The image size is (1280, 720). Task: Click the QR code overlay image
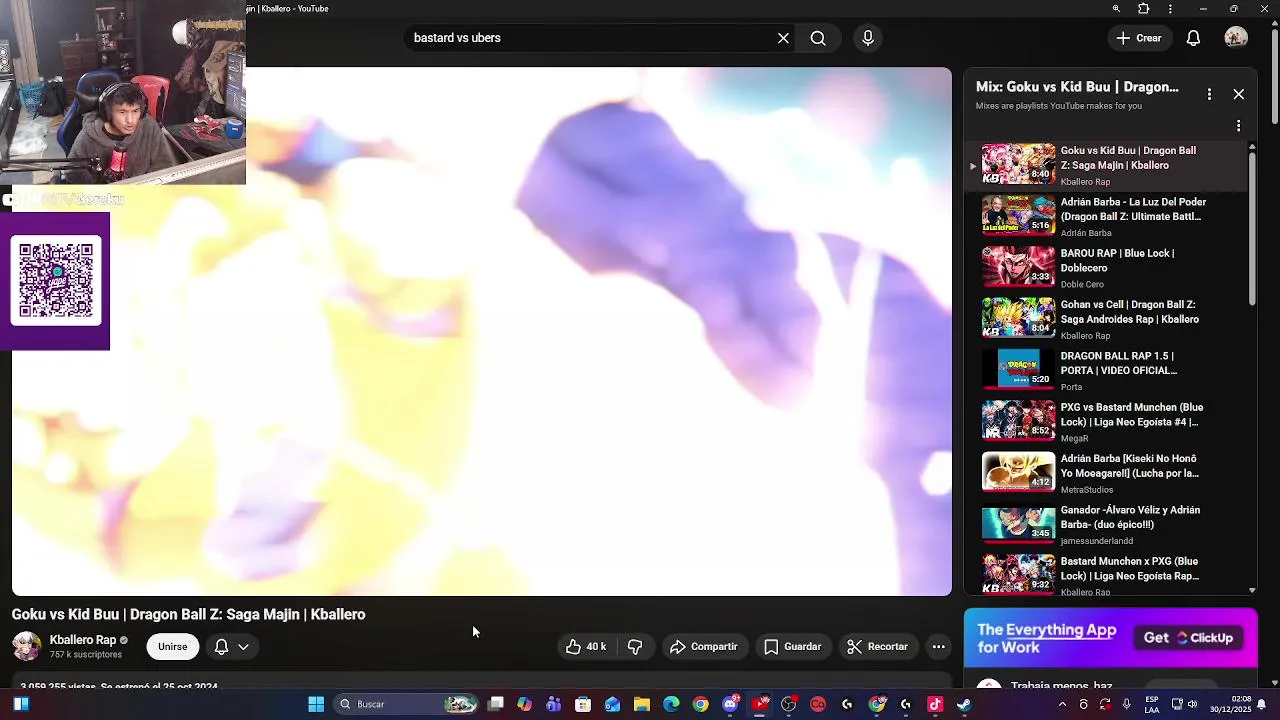pyautogui.click(x=56, y=280)
